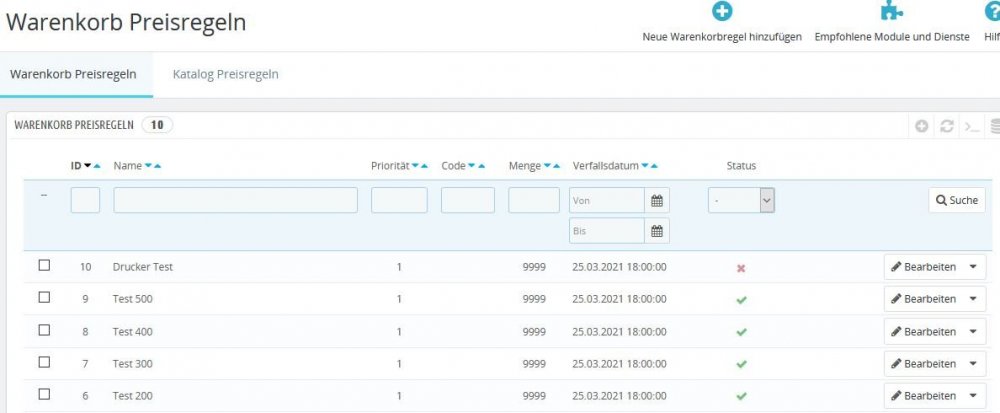This screenshot has width=1000, height=413.
Task: Click the Bis date input field
Action: point(607,231)
